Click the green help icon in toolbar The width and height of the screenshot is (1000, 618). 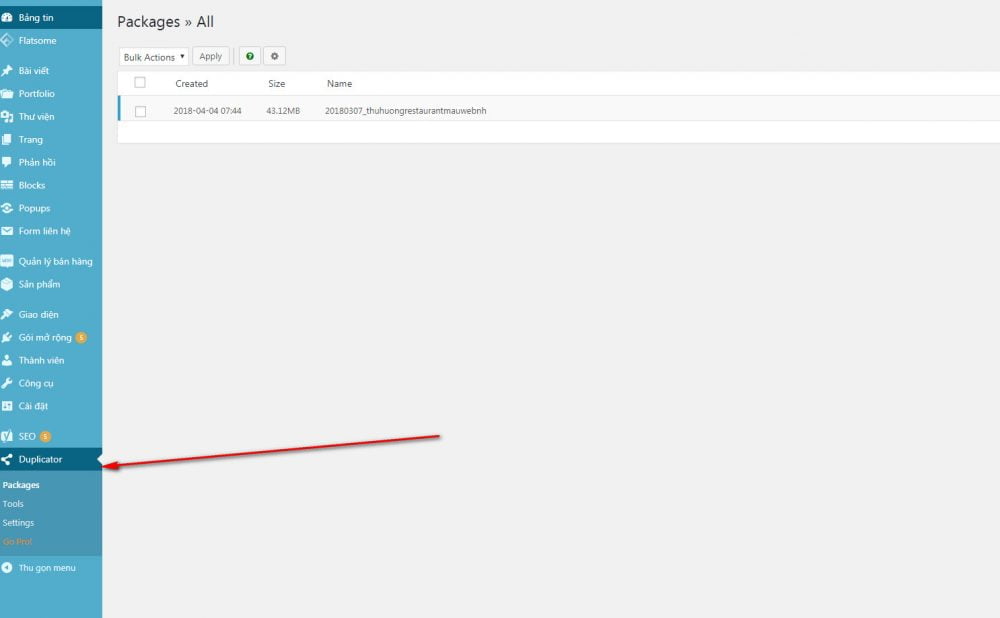[250, 57]
